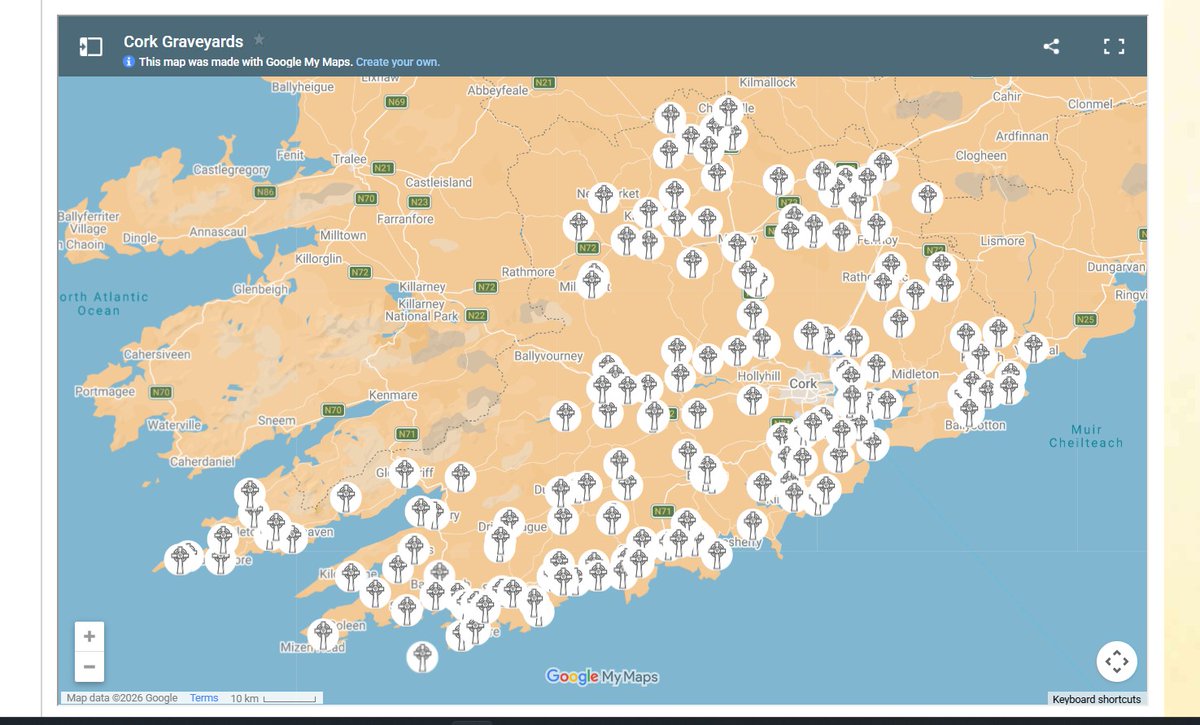This screenshot has height=725, width=1200.
Task: Click the Tralee town label
Action: pyautogui.click(x=350, y=159)
